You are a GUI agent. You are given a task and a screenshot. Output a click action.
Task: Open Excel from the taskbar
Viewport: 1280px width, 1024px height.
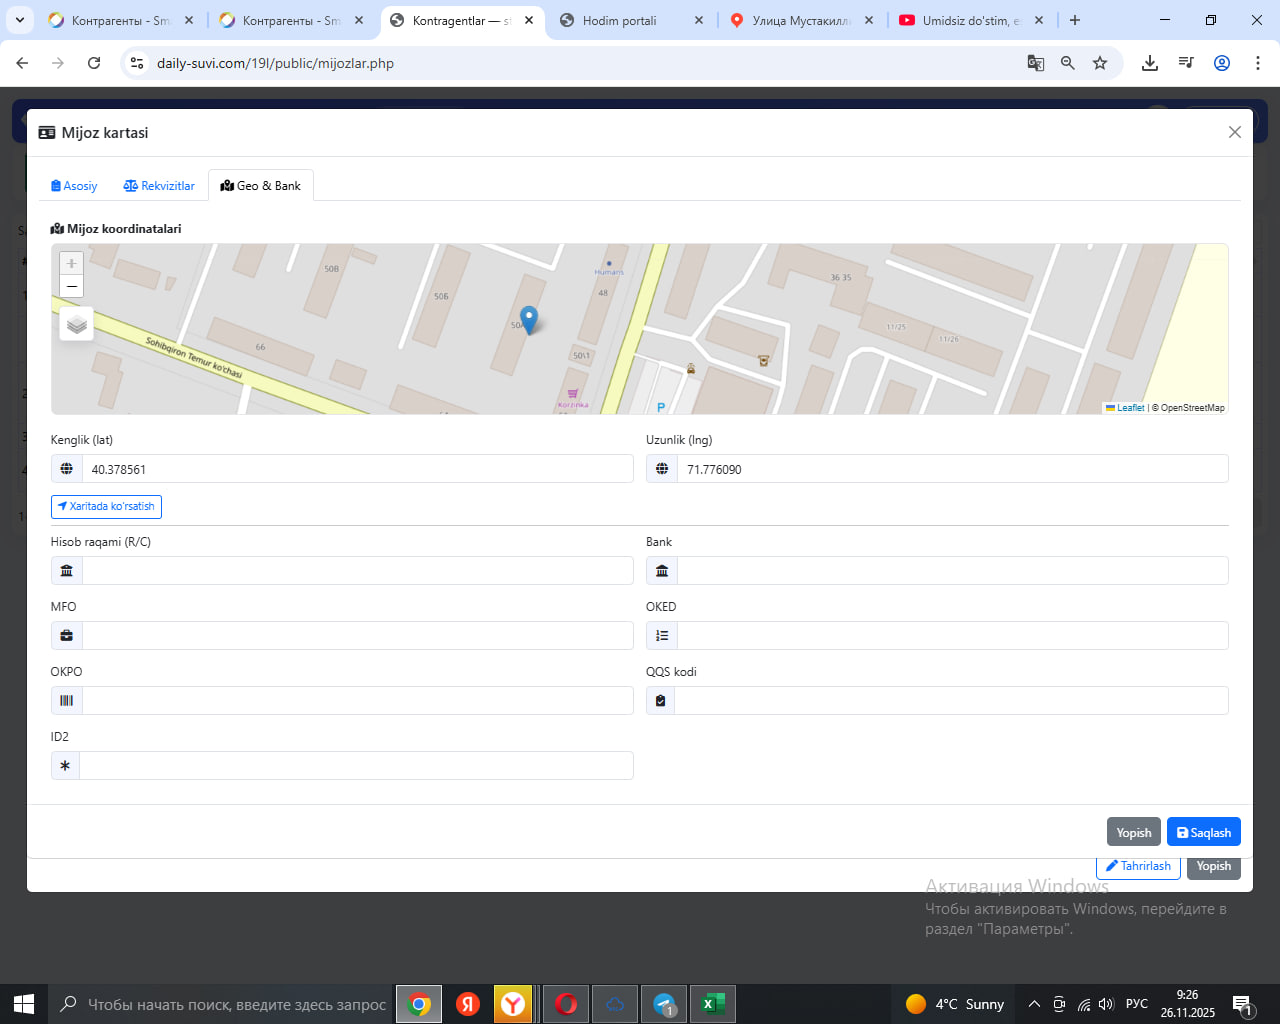(x=712, y=1004)
